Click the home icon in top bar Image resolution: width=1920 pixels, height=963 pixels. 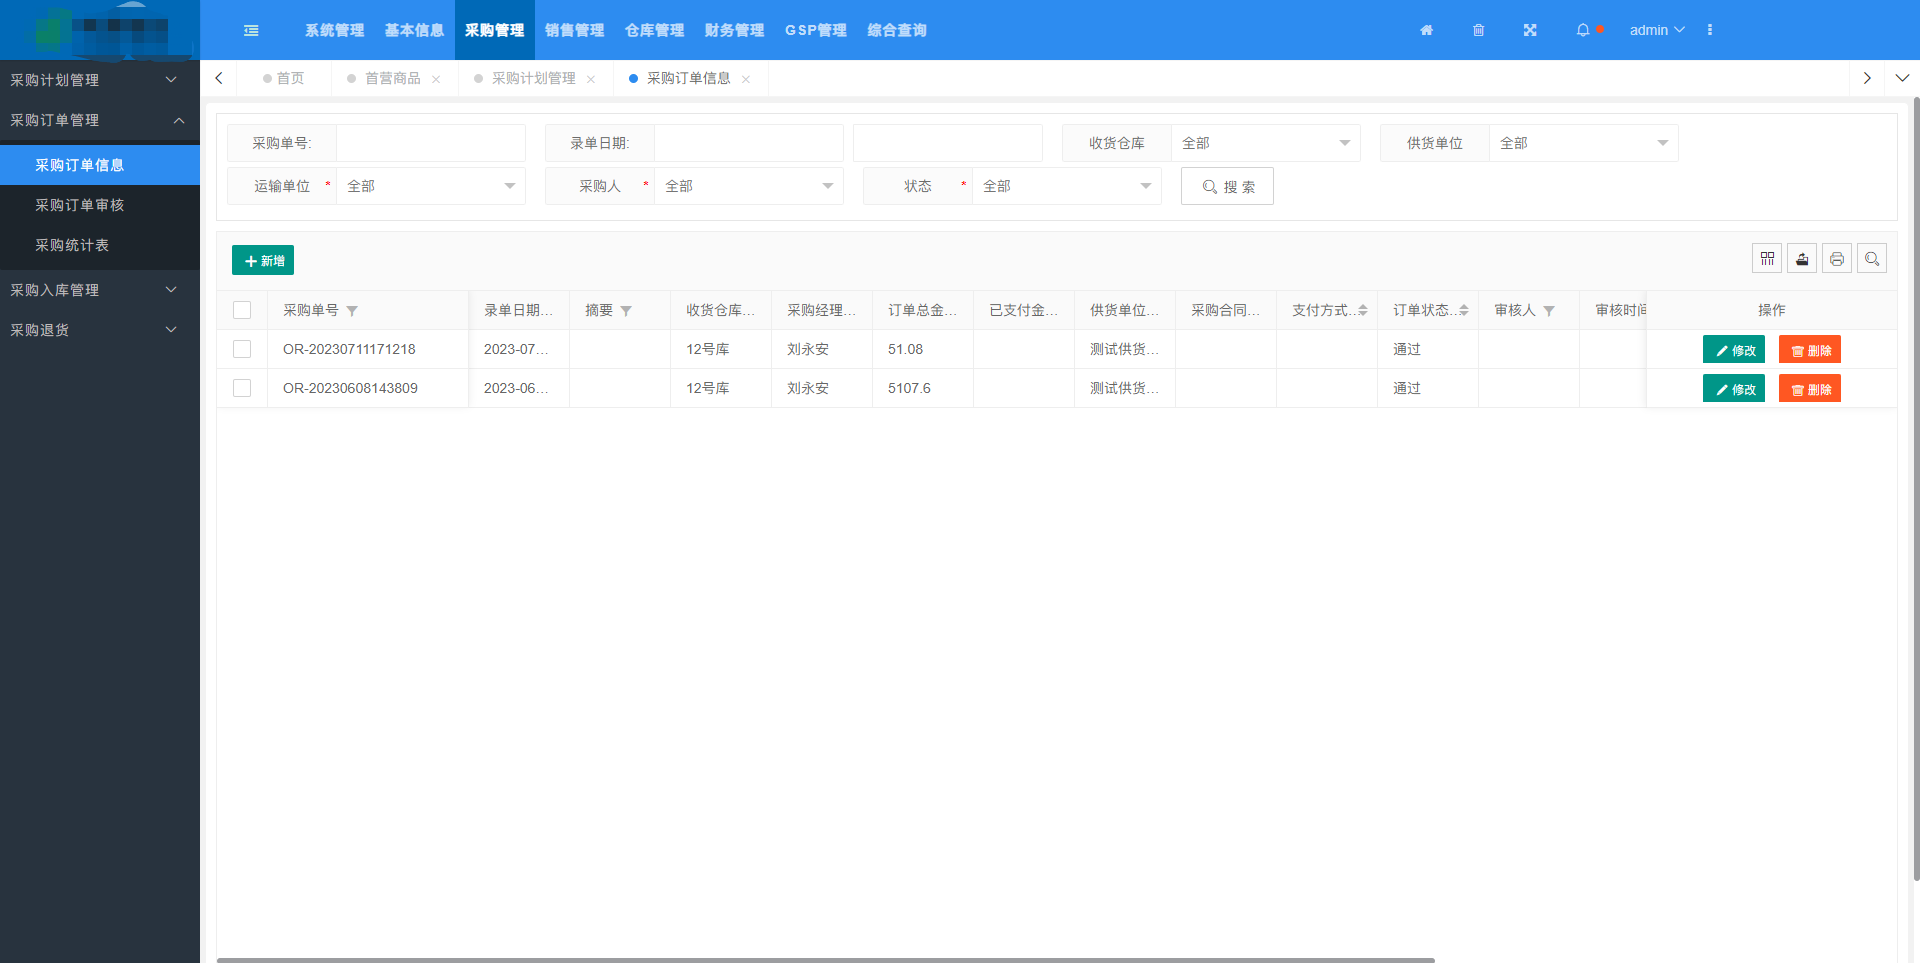pyautogui.click(x=1427, y=30)
